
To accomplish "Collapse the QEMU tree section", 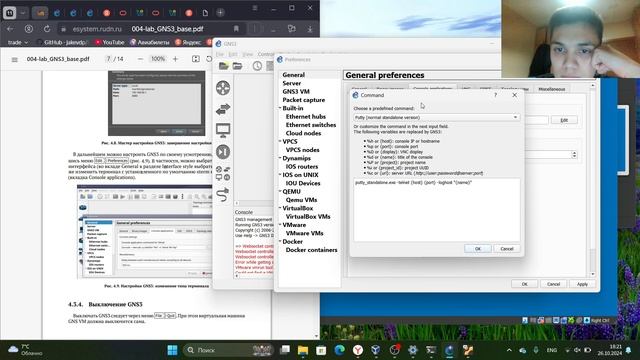I will tap(280, 191).
